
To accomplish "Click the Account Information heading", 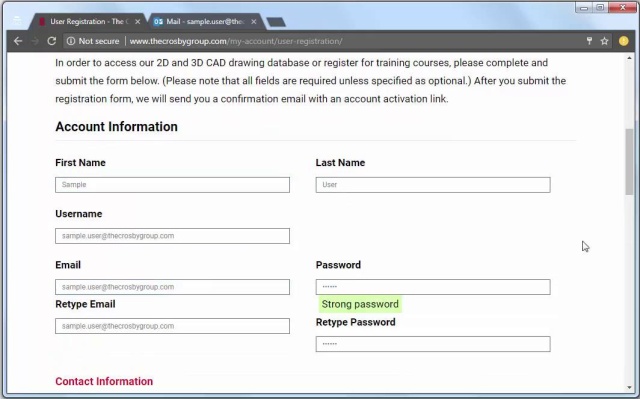I will click(116, 126).
